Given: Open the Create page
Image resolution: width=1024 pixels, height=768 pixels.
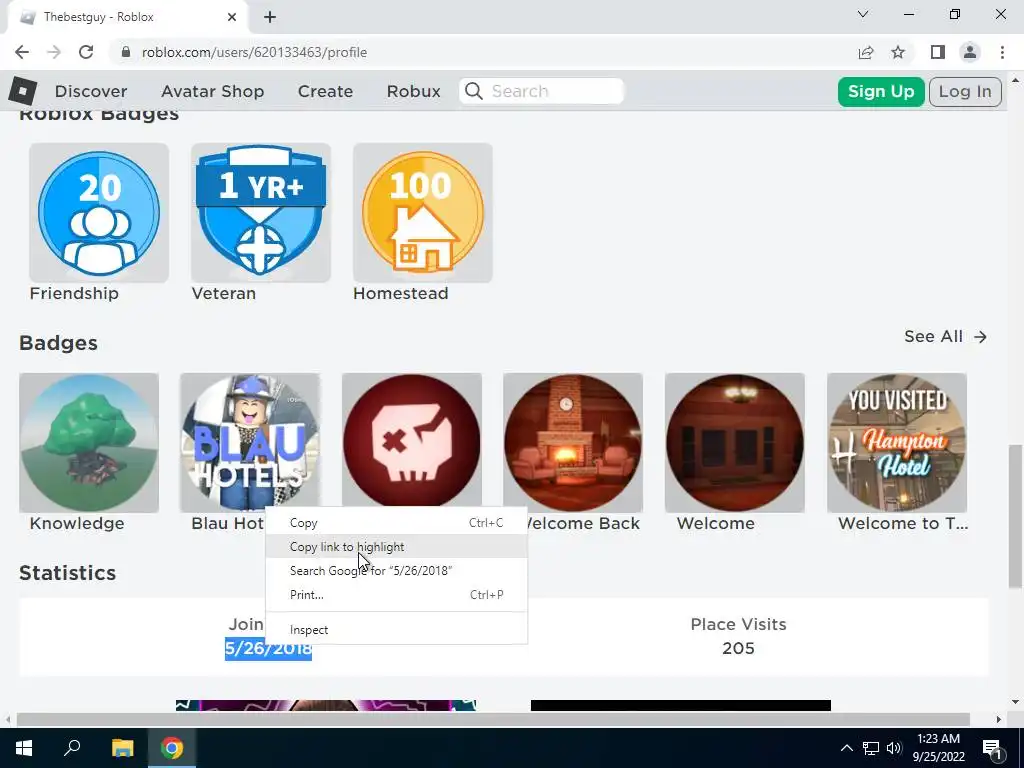Looking at the screenshot, I should pyautogui.click(x=325, y=91).
